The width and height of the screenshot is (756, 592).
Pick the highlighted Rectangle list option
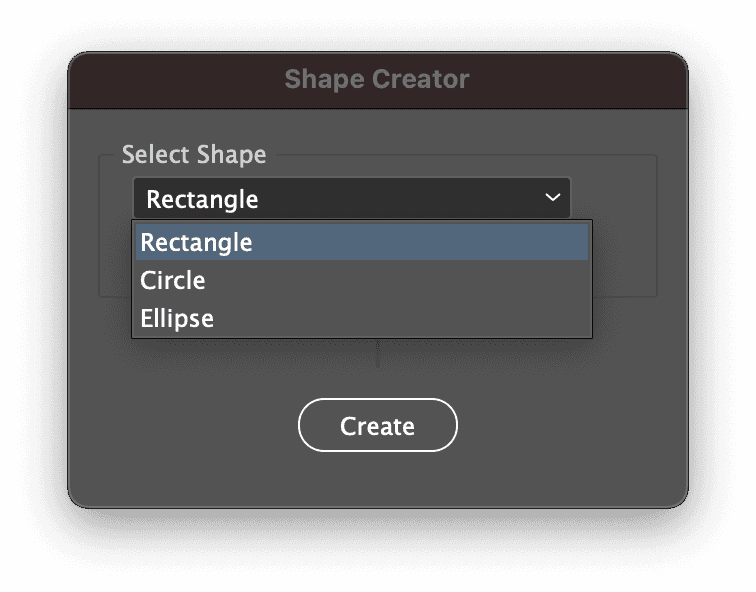coord(362,242)
